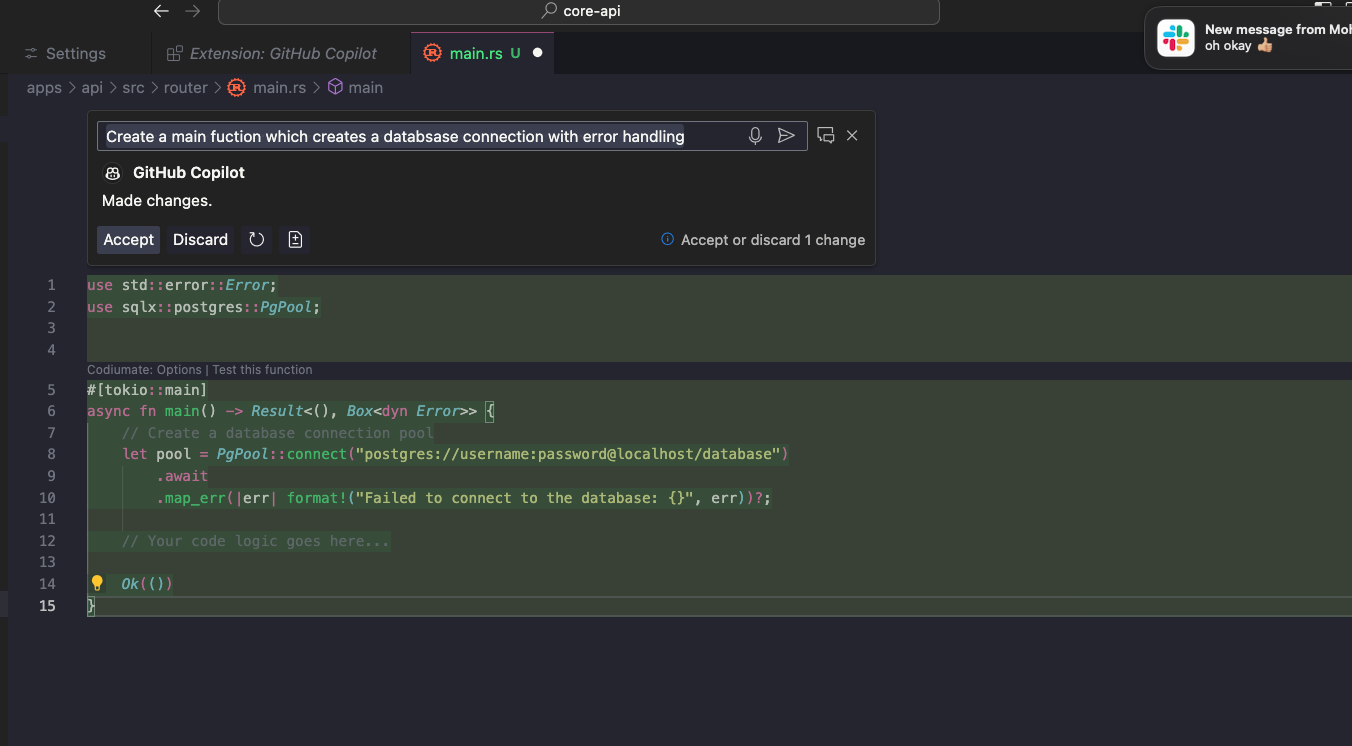This screenshot has height=746, width=1352.
Task: Click the main.rs breadcrumb file
Action: (279, 88)
